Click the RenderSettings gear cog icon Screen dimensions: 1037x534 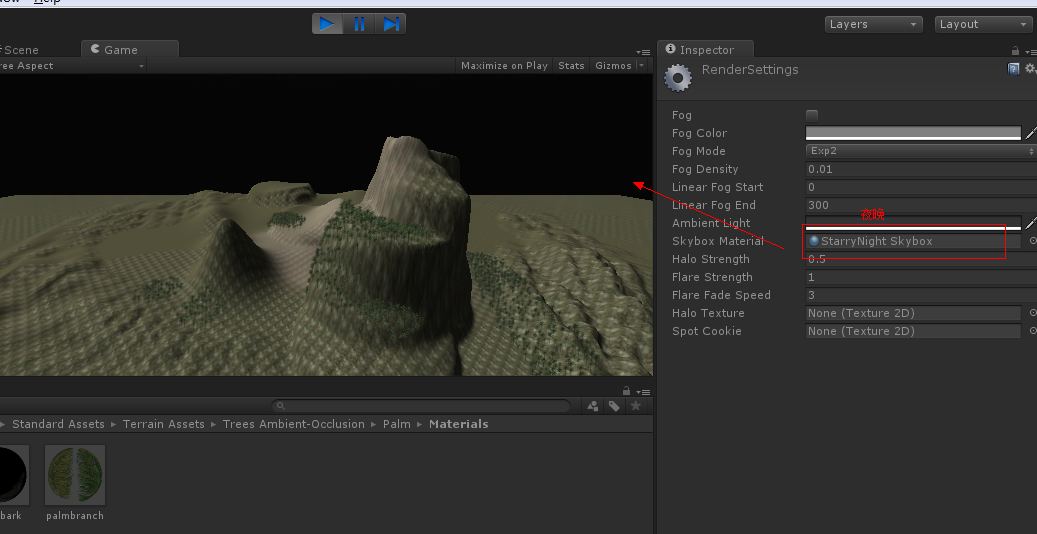tap(678, 78)
